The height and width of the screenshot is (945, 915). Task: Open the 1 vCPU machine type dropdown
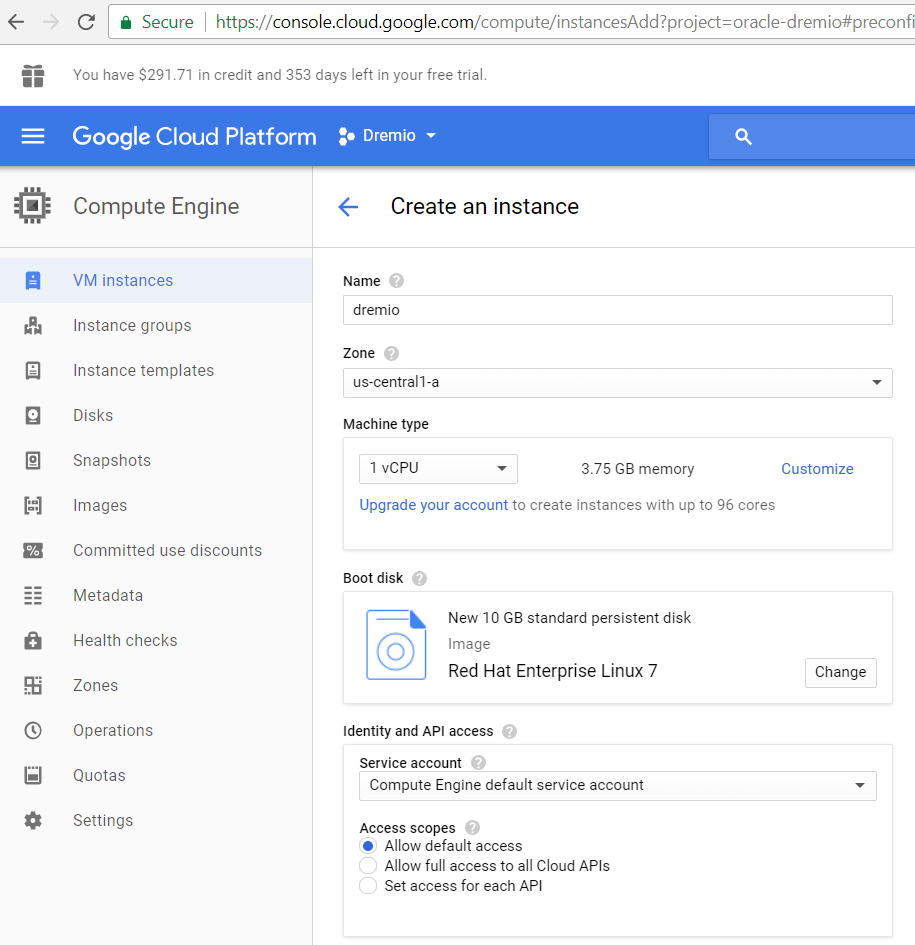(x=438, y=469)
